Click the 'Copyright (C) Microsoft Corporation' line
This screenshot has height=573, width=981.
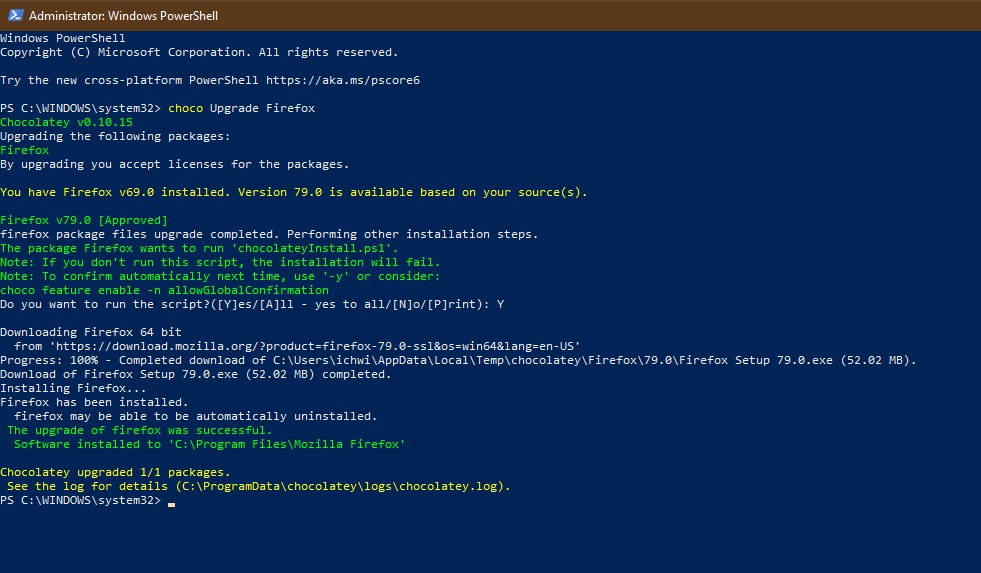click(199, 52)
